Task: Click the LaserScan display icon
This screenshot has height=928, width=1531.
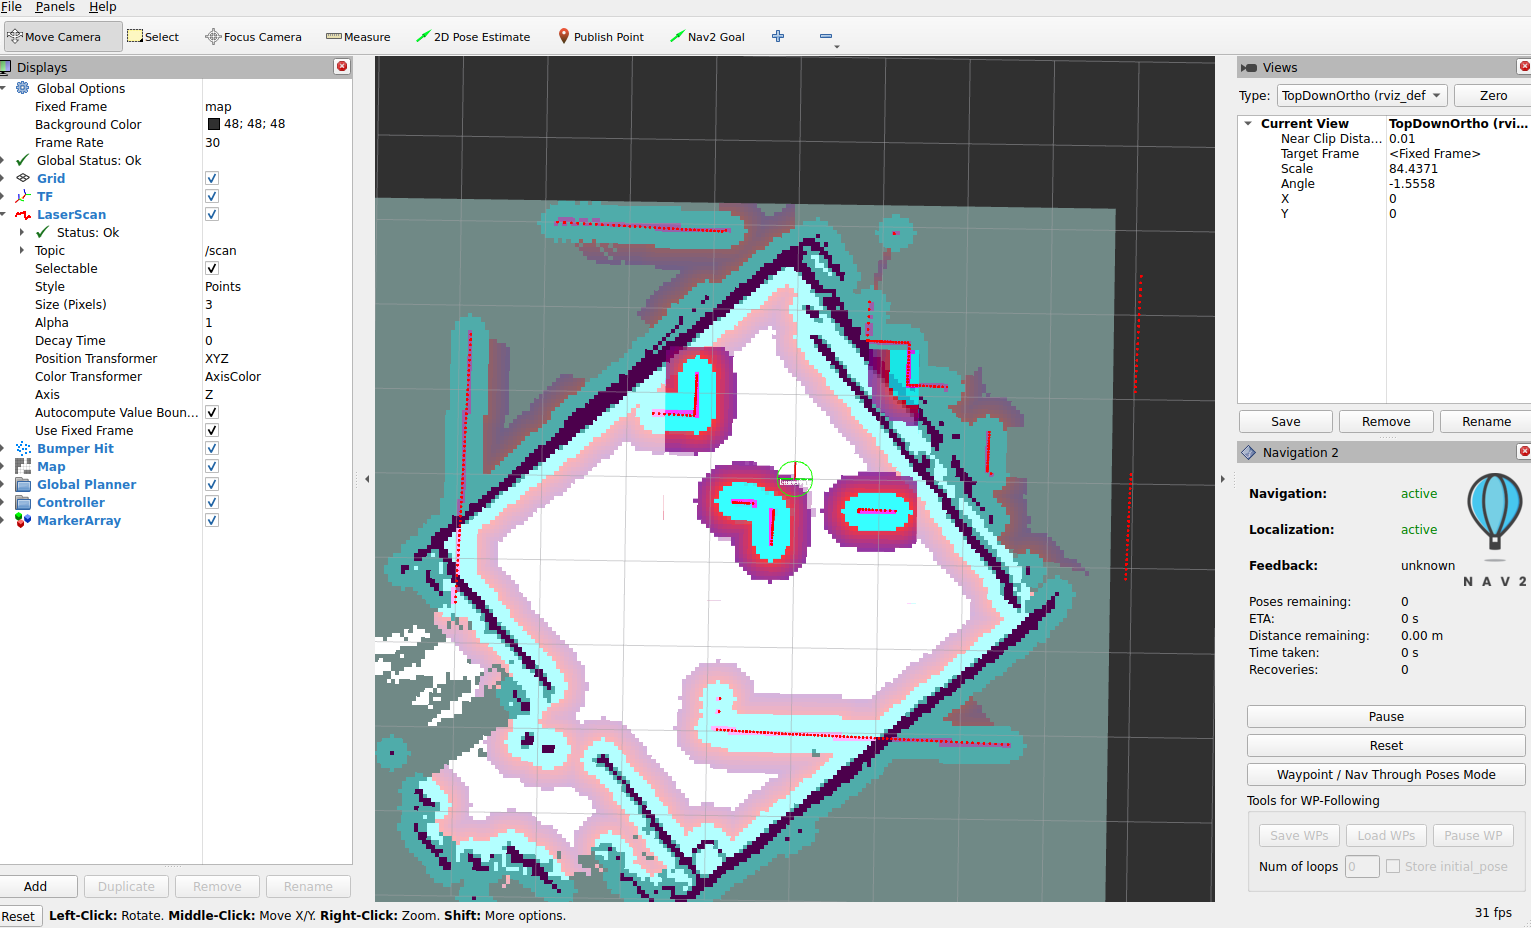Action: pyautogui.click(x=23, y=214)
